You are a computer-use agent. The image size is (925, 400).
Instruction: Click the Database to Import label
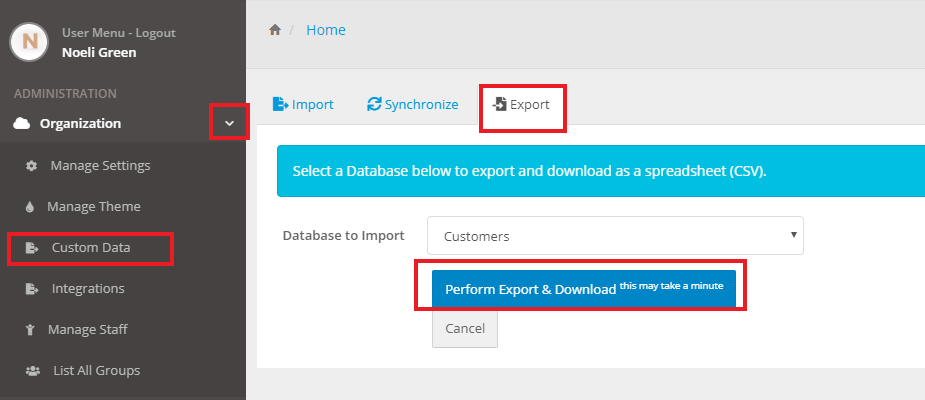click(x=343, y=235)
